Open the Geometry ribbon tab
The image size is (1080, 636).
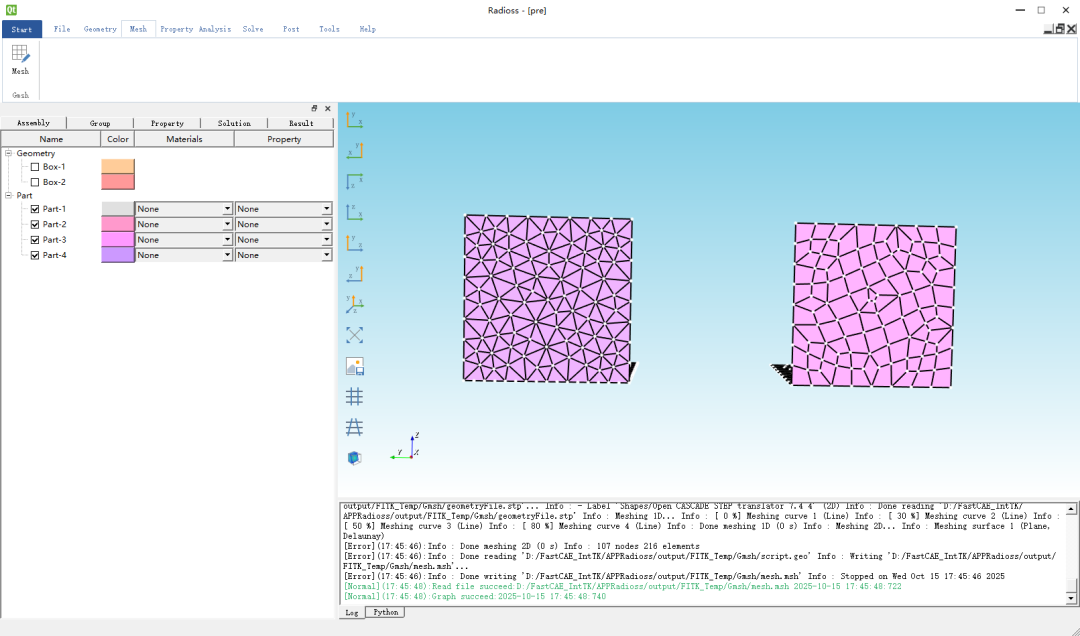(100, 29)
